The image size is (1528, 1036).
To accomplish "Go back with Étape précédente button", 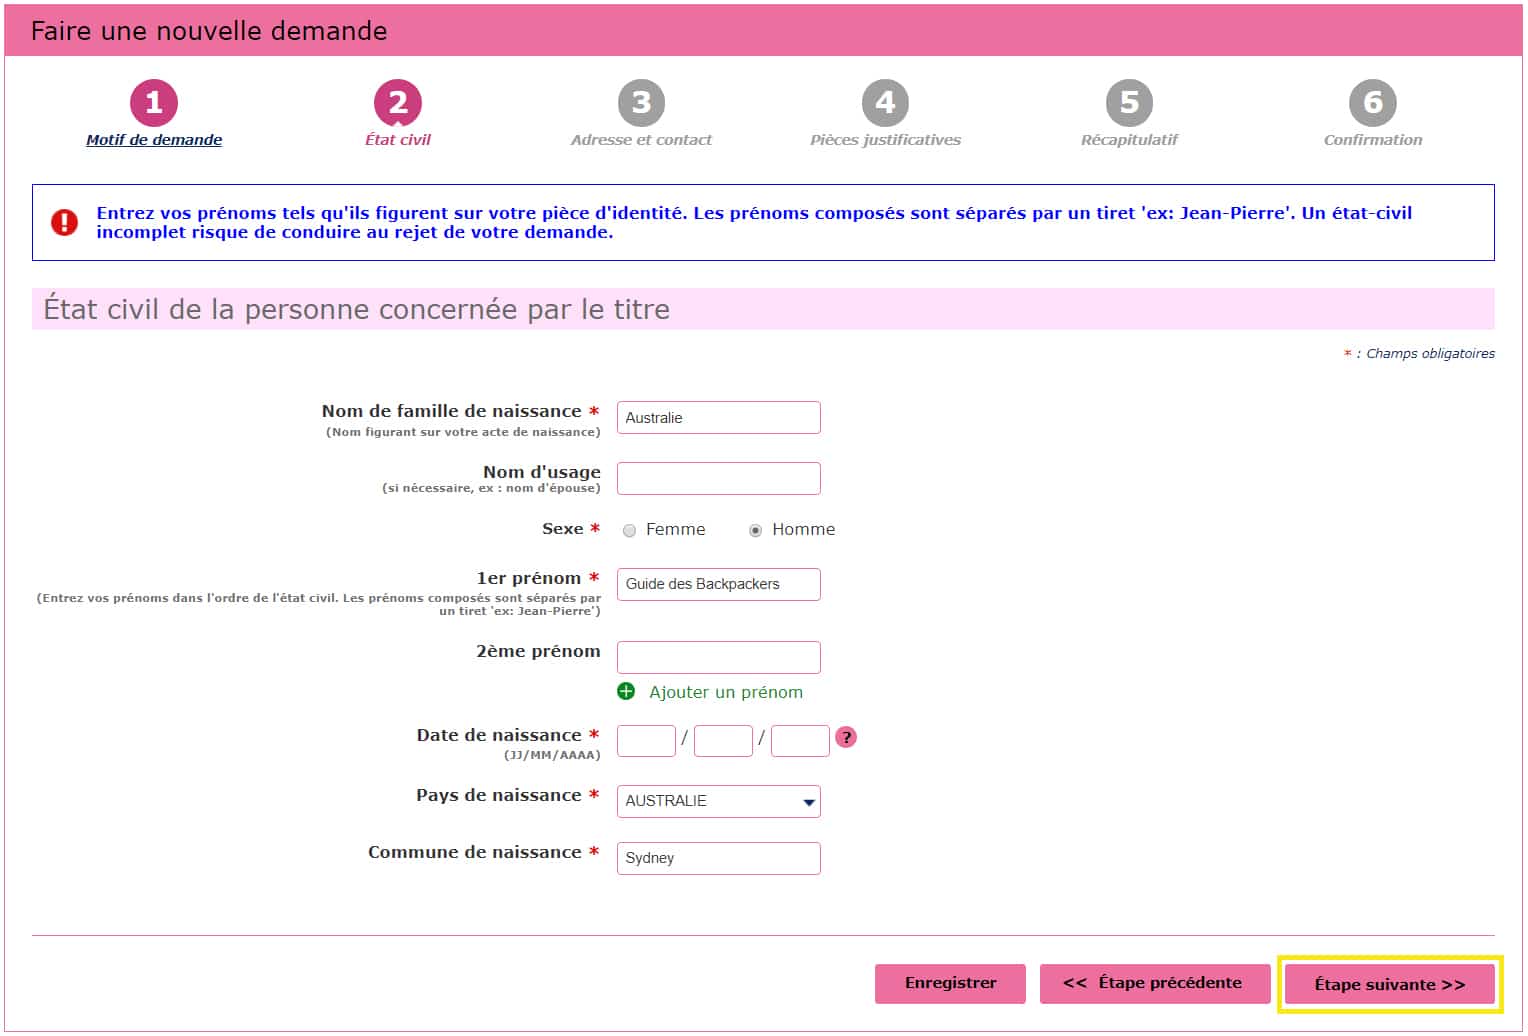I will click(x=1155, y=983).
